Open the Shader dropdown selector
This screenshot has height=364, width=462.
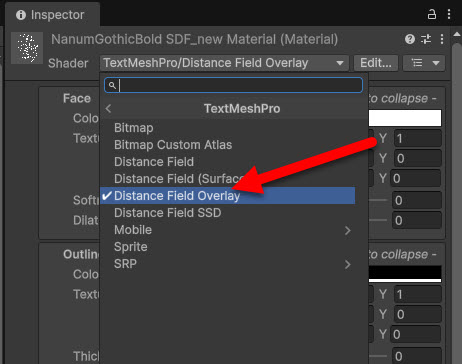coord(224,63)
